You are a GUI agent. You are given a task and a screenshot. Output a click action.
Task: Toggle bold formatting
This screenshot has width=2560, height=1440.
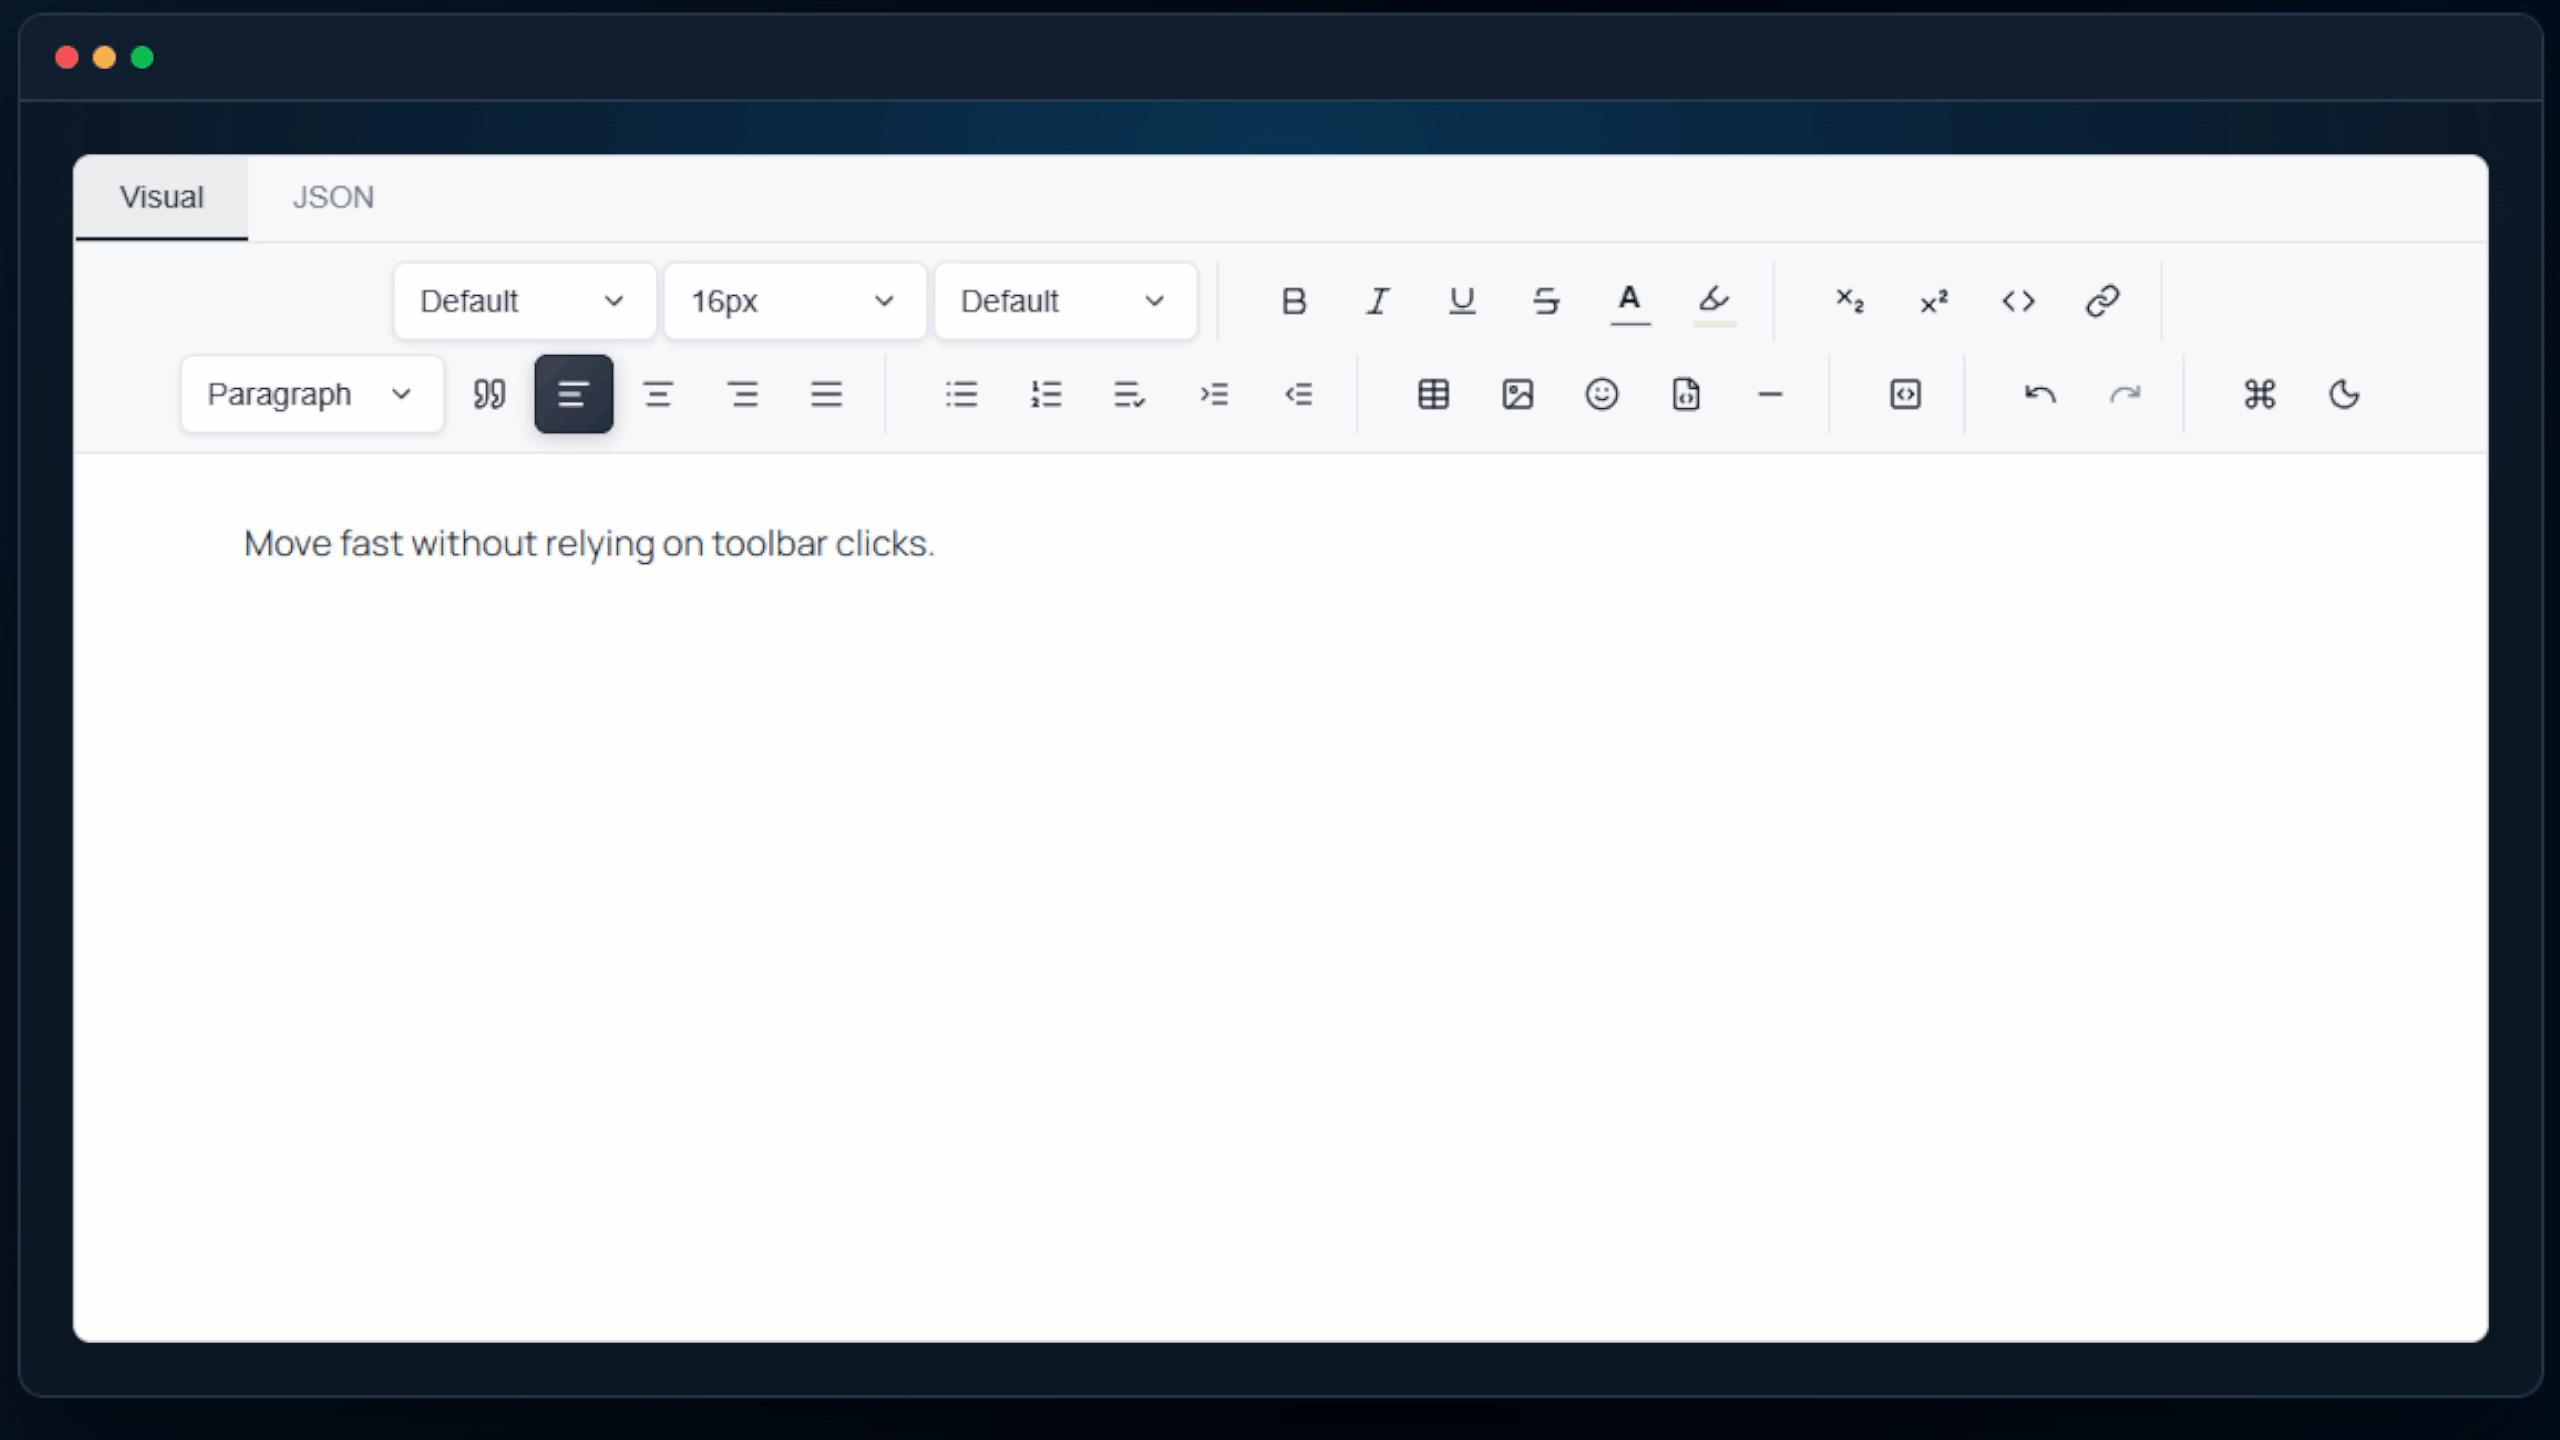tap(1293, 300)
